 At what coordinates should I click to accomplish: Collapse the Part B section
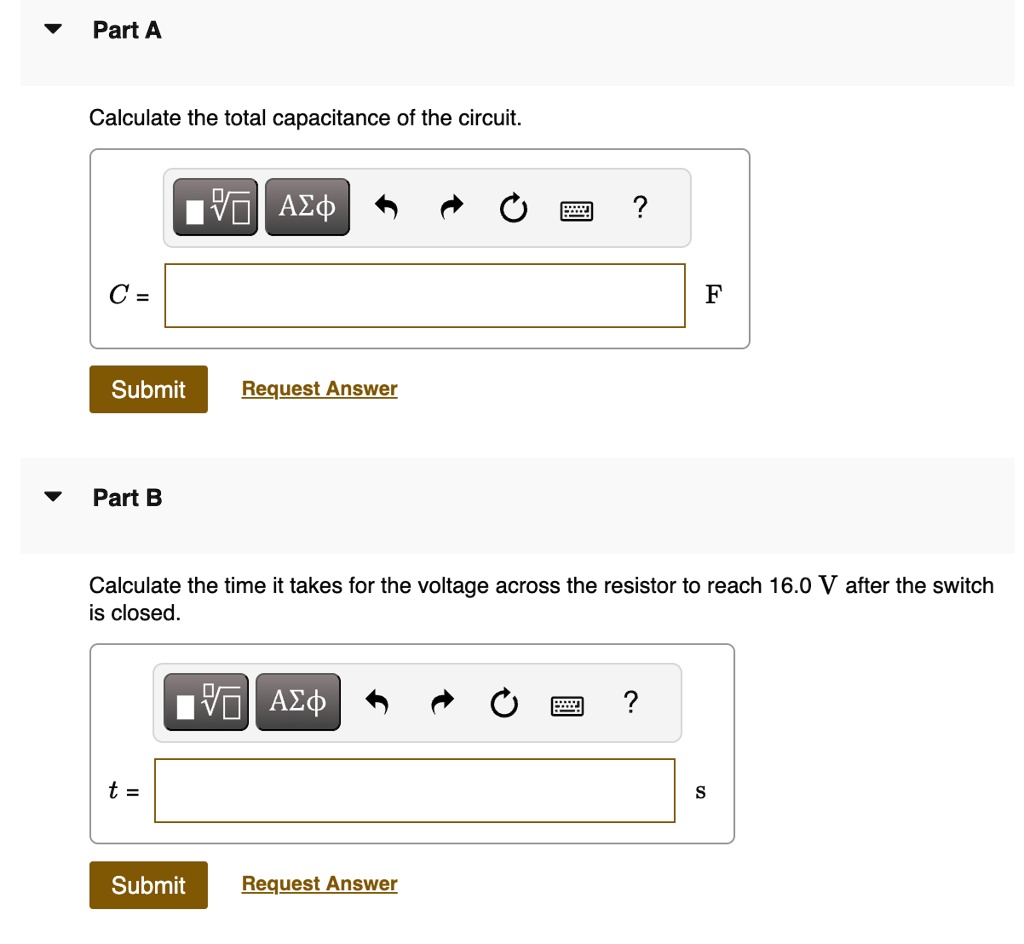52,496
